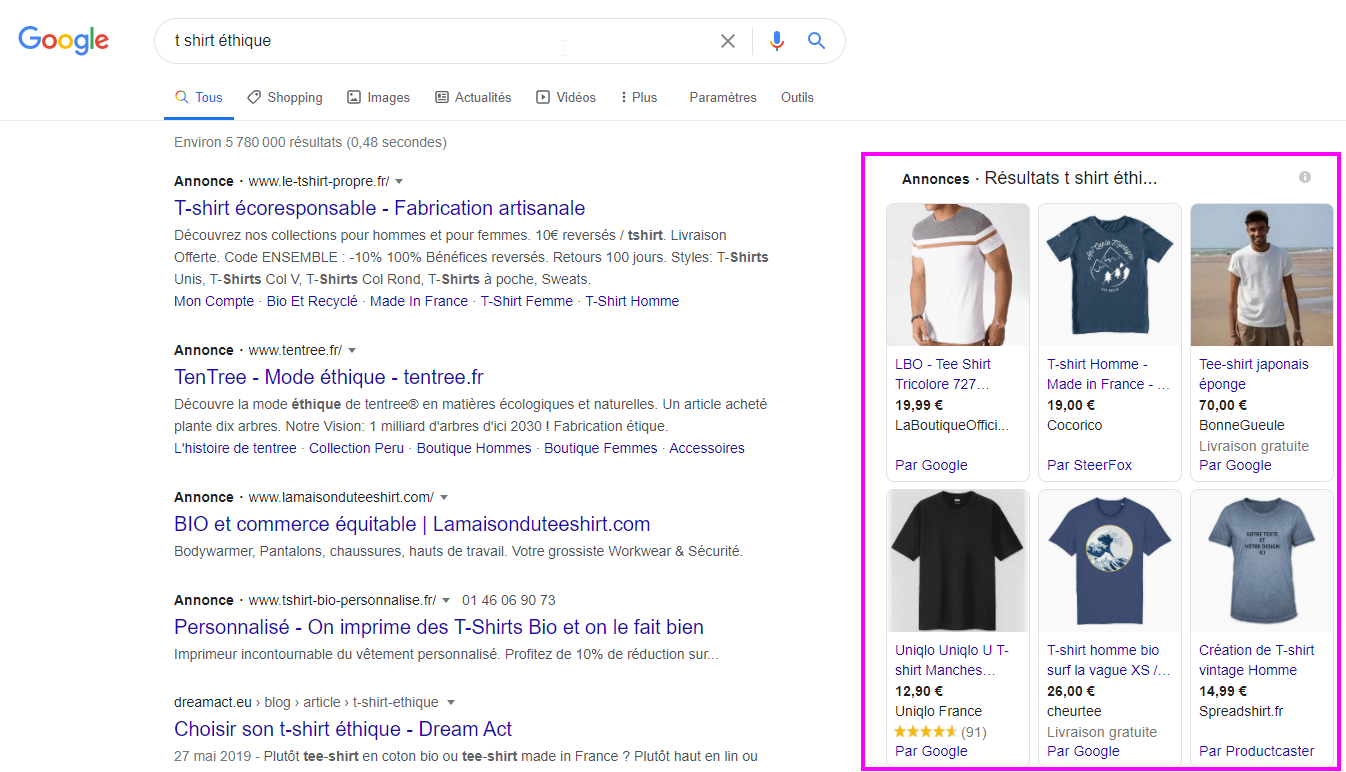Open 'T-shirt Homme - Made in France' product link
The height and width of the screenshot is (772, 1346).
1108,374
